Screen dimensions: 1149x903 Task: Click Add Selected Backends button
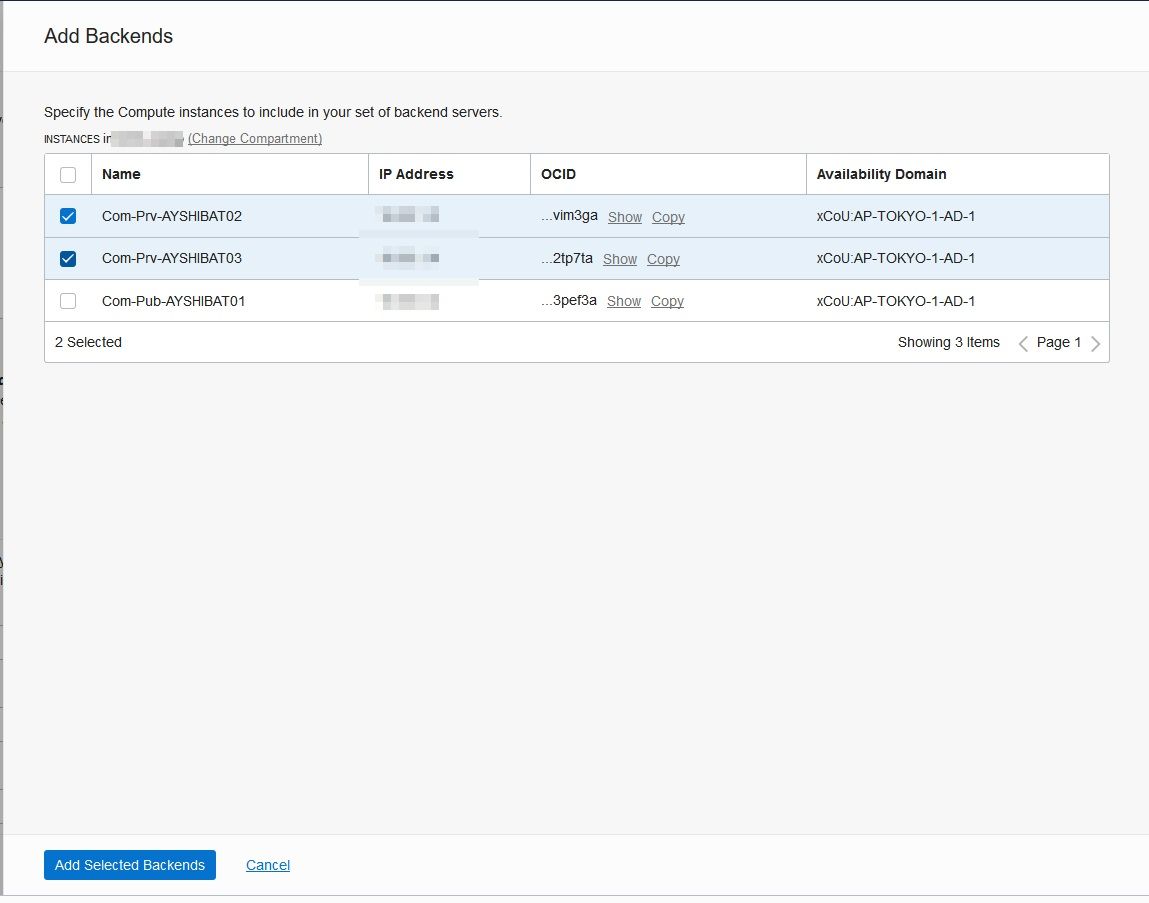coord(130,865)
